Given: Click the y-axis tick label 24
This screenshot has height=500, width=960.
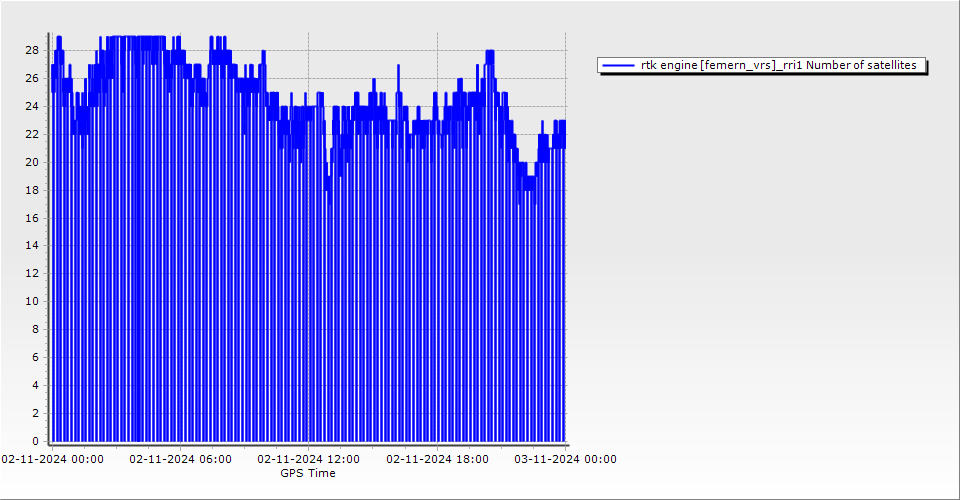Looking at the screenshot, I should tap(32, 106).
